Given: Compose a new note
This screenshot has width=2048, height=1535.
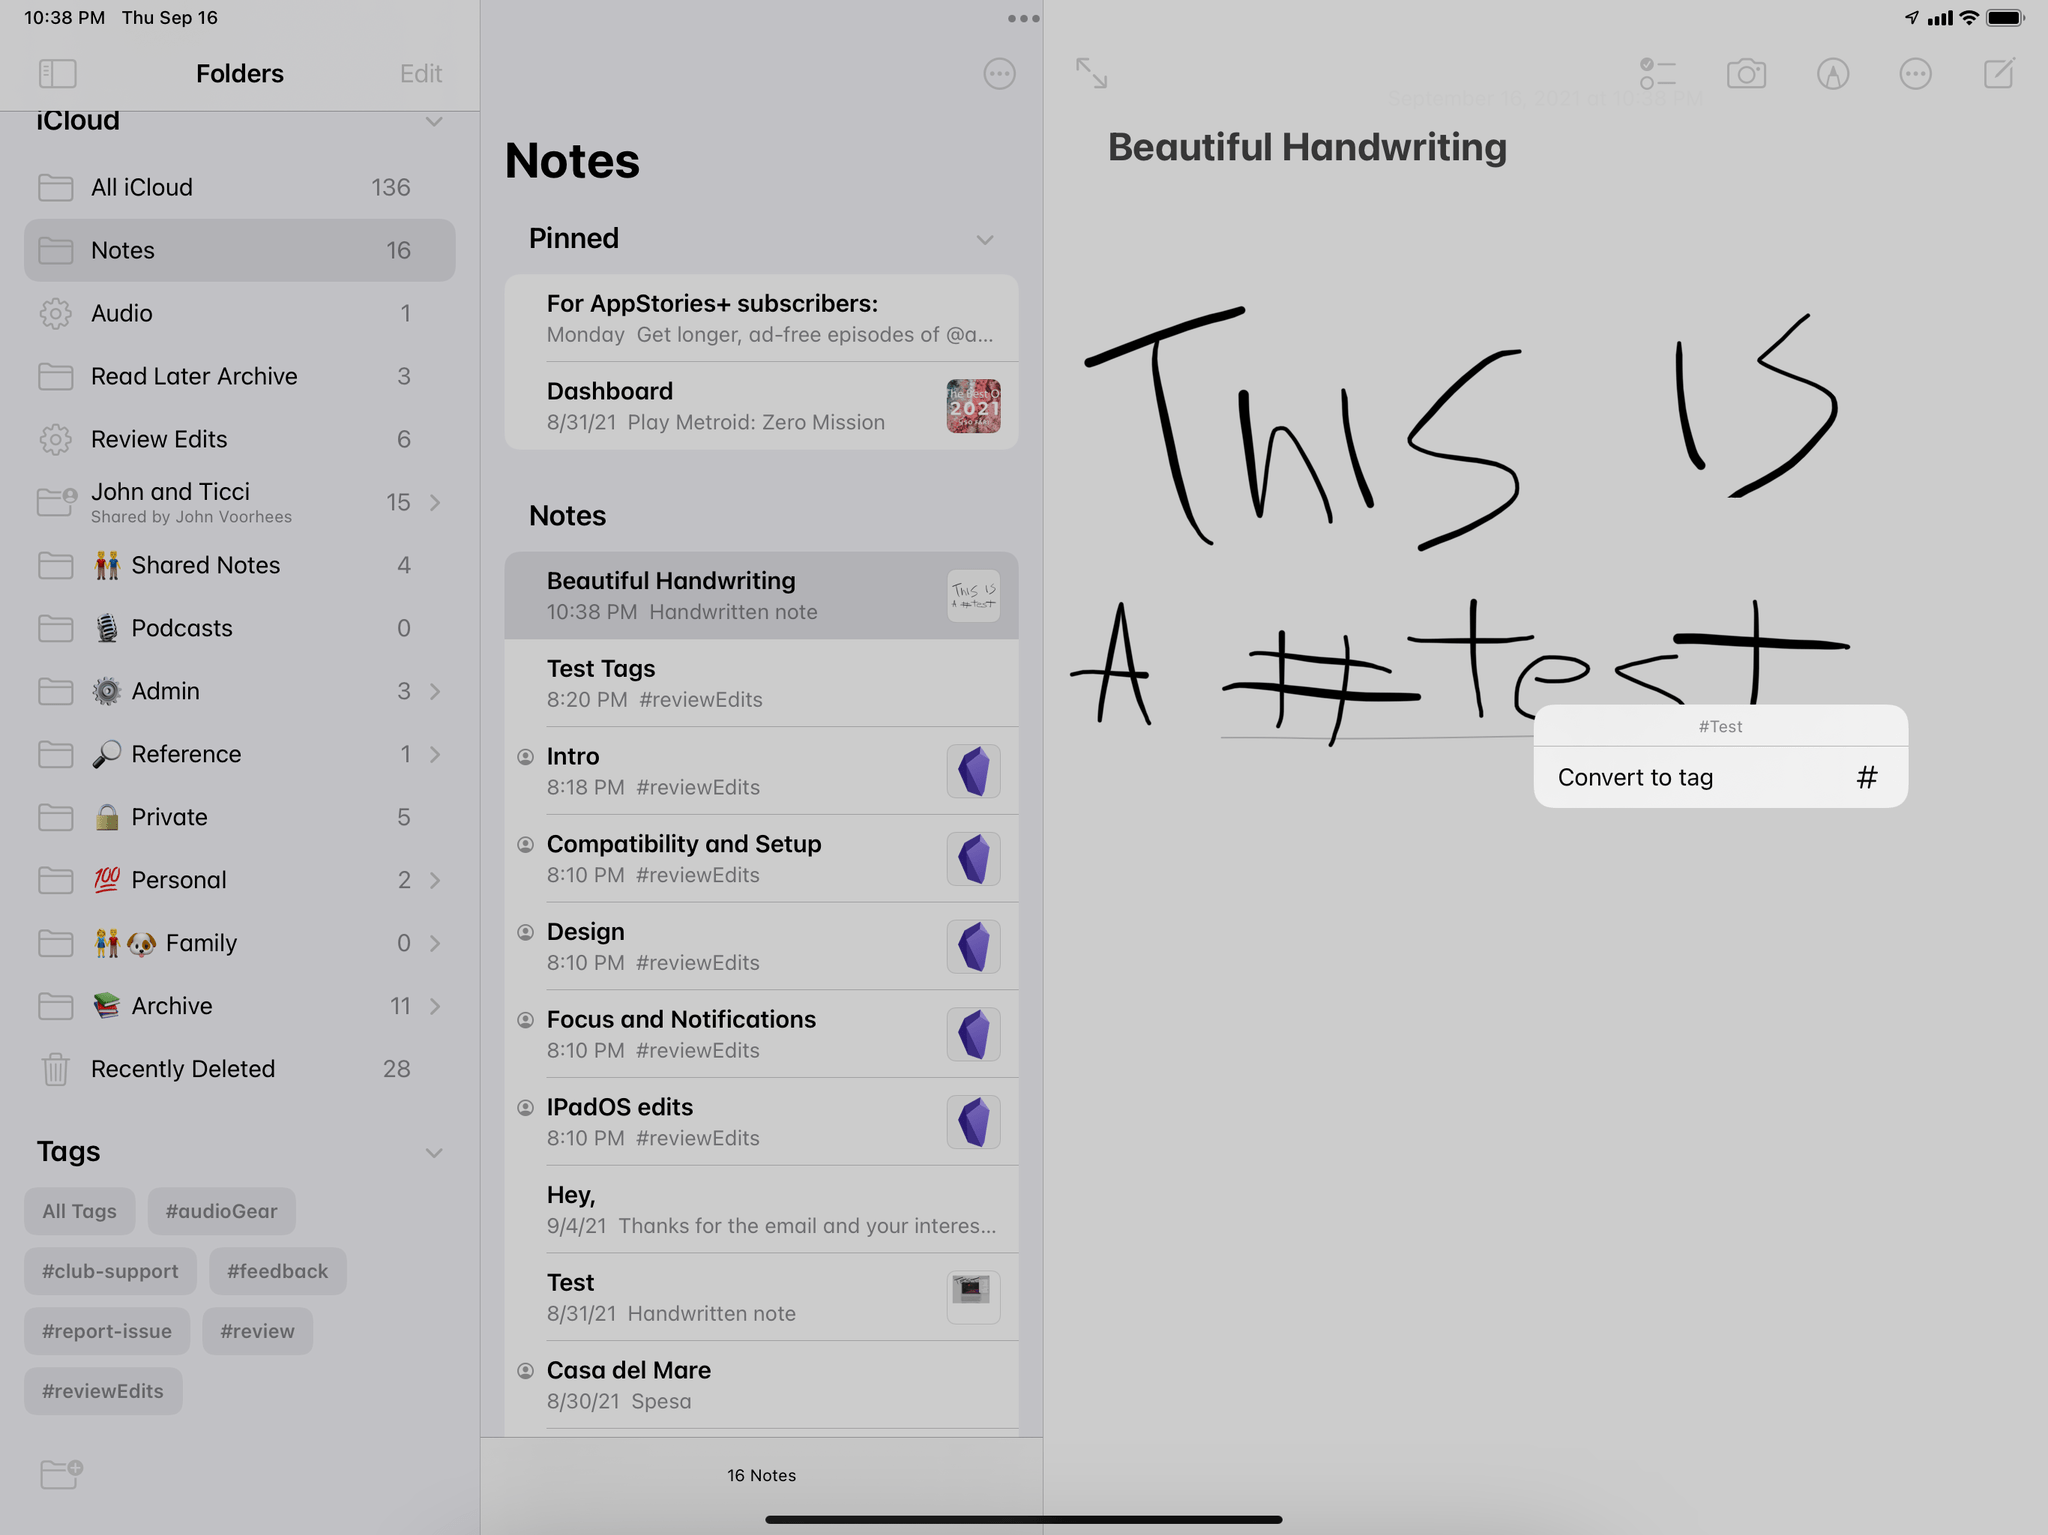Looking at the screenshot, I should pos(1999,73).
